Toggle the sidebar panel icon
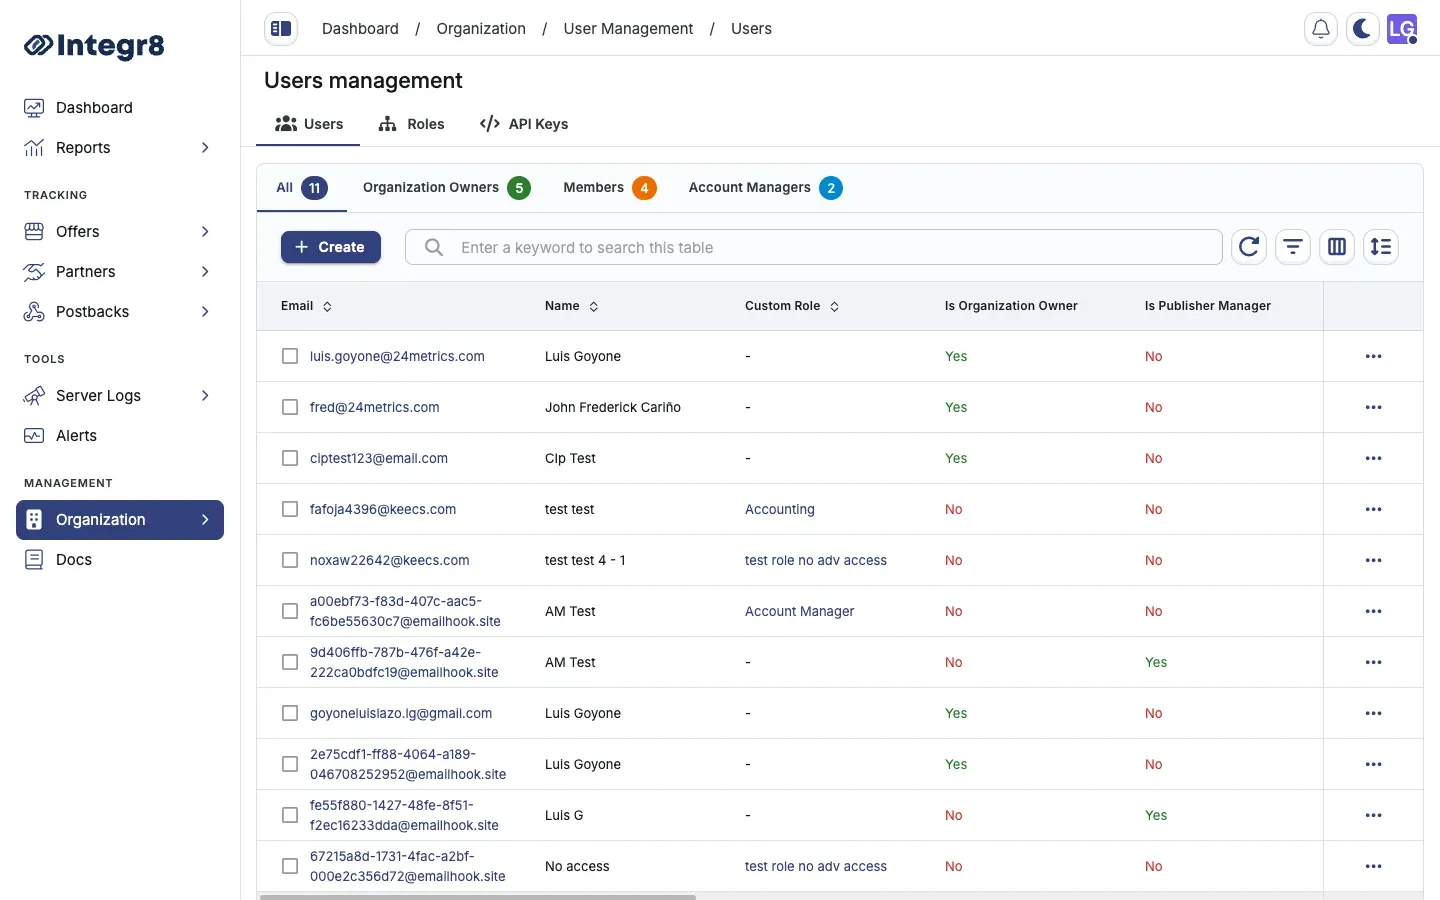Image resolution: width=1440 pixels, height=900 pixels. click(x=281, y=29)
